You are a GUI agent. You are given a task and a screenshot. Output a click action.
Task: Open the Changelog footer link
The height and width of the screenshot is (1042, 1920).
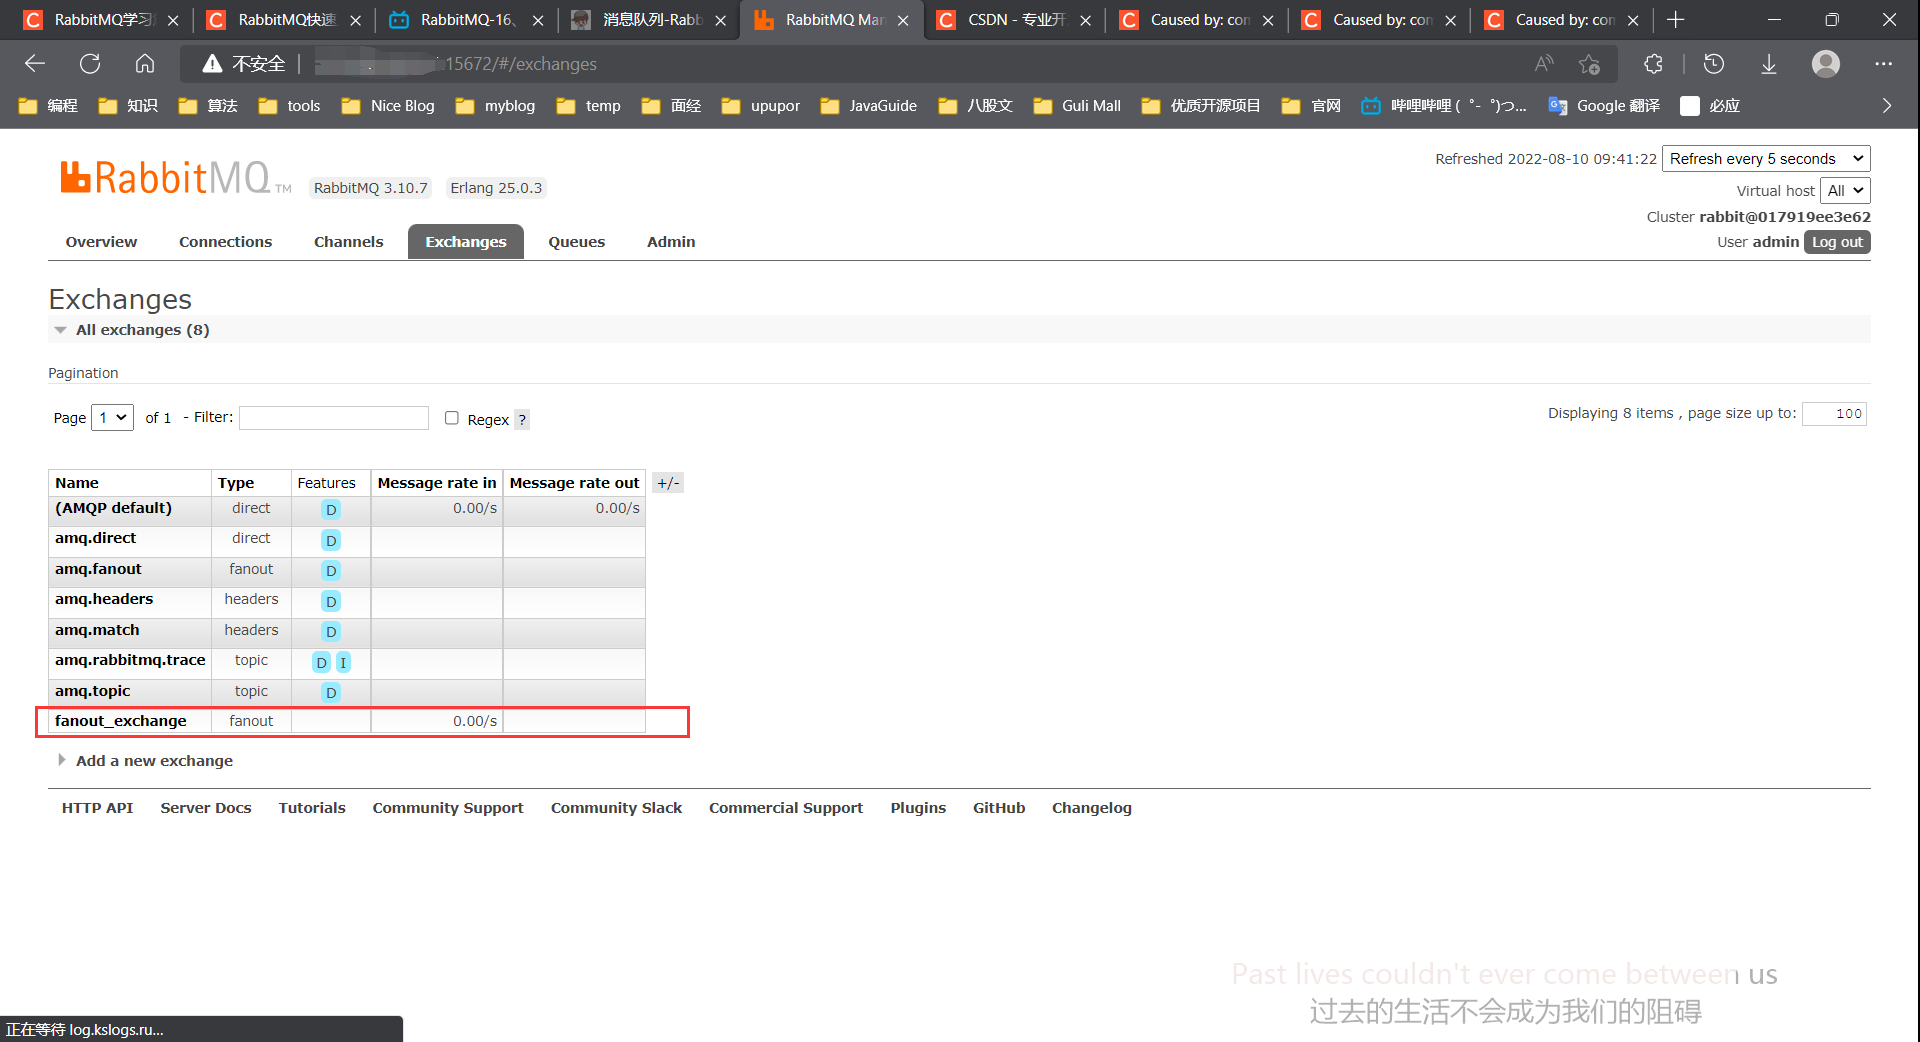[x=1092, y=808]
